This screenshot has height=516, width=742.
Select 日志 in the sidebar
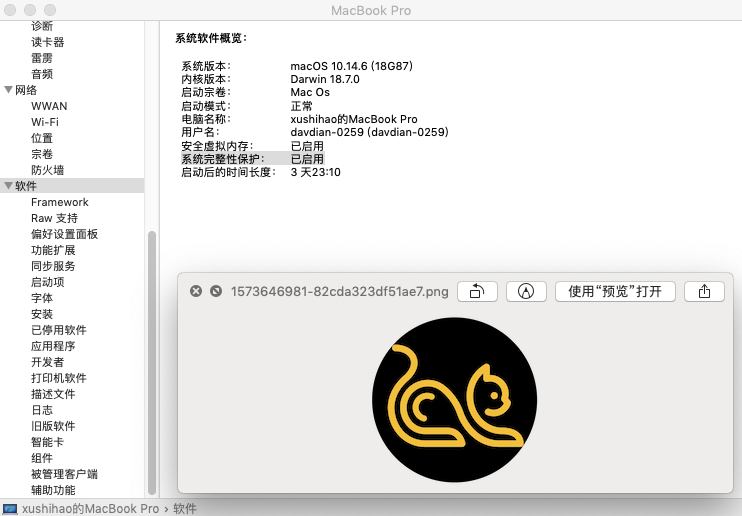point(41,410)
